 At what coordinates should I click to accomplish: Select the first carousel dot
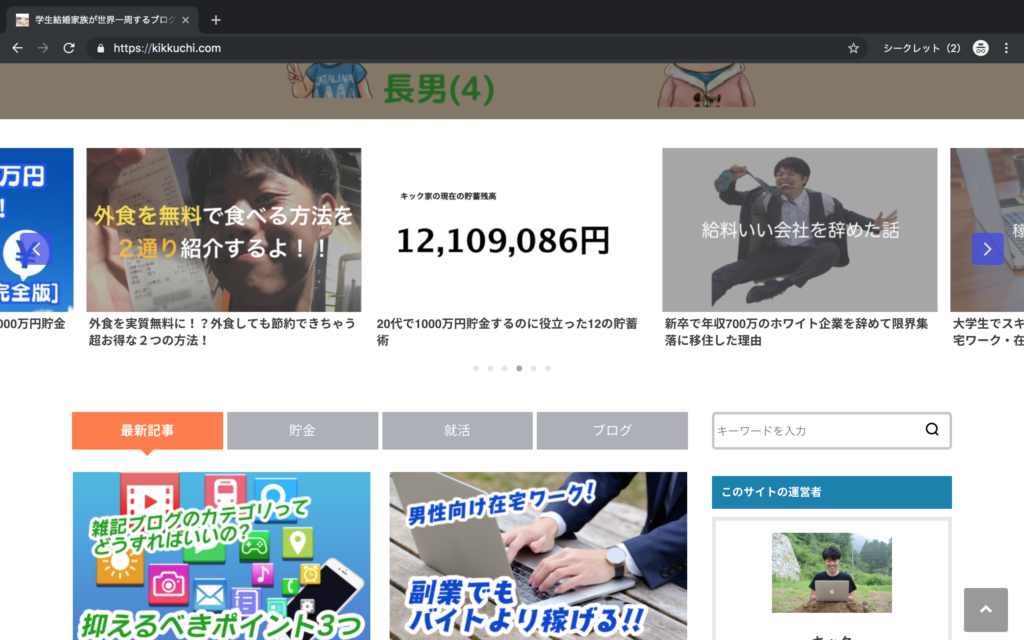click(x=476, y=368)
